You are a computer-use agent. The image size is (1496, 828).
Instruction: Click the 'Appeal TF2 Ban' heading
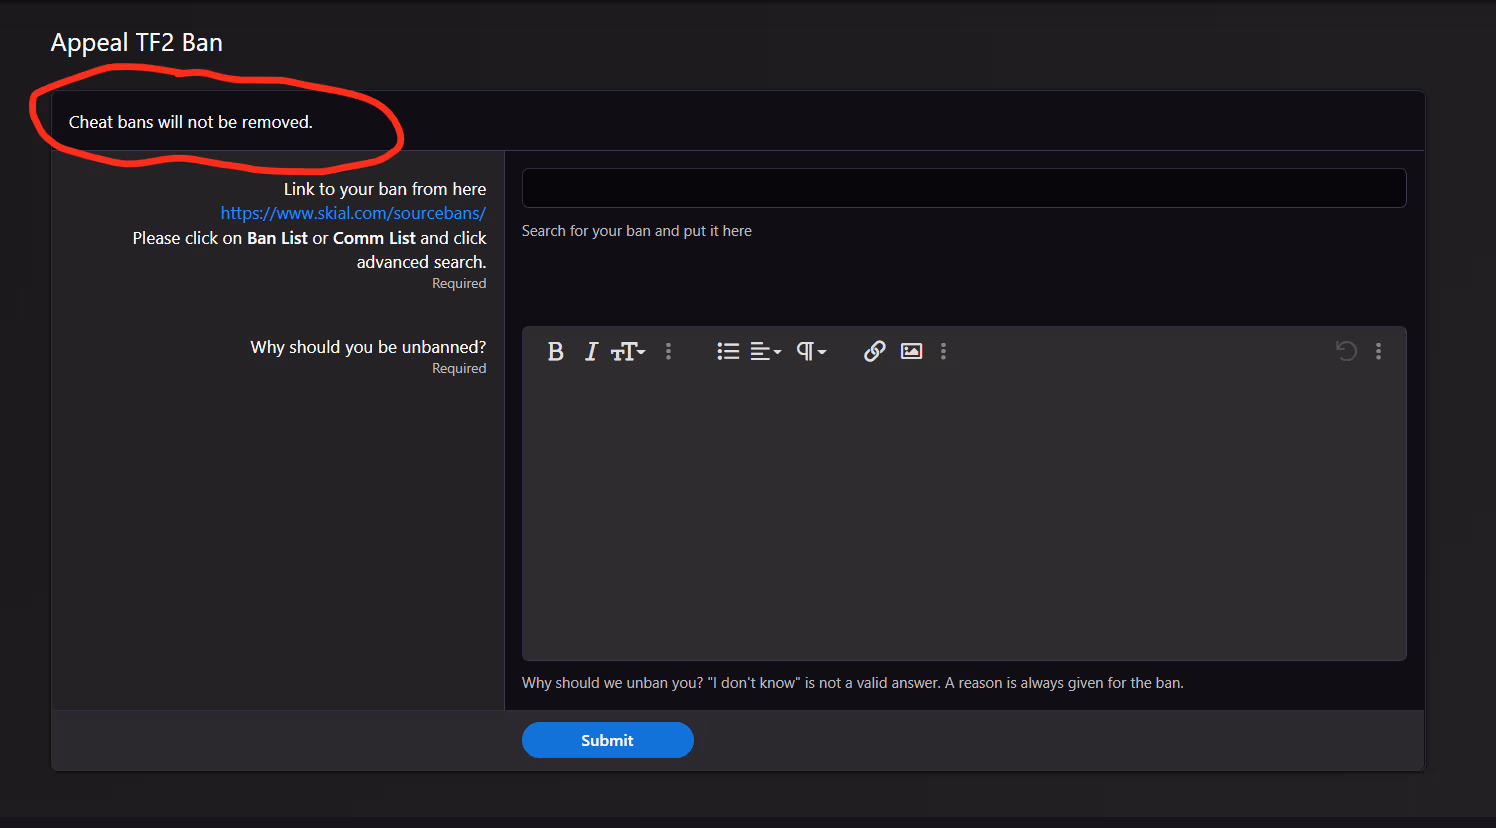137,43
